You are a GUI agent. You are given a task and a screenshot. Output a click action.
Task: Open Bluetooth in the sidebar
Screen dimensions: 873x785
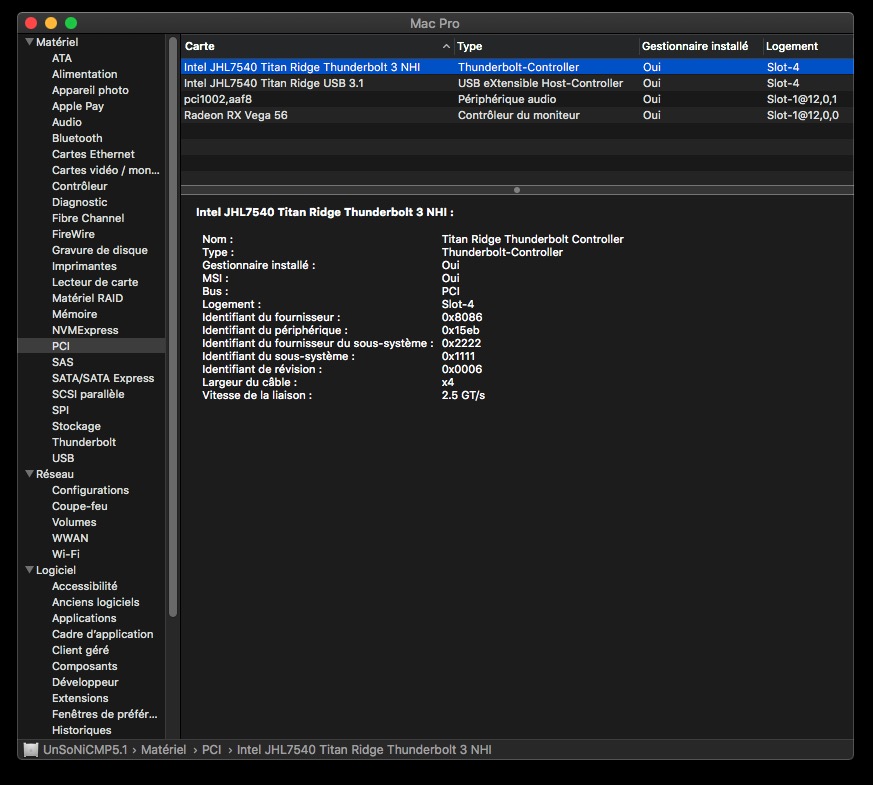[77, 138]
